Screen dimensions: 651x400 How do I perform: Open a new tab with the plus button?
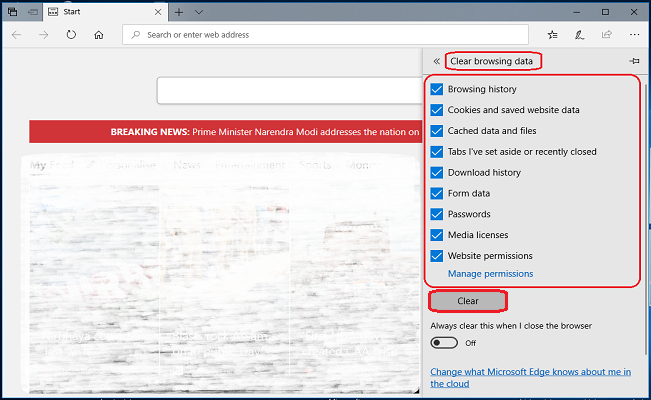[x=179, y=12]
